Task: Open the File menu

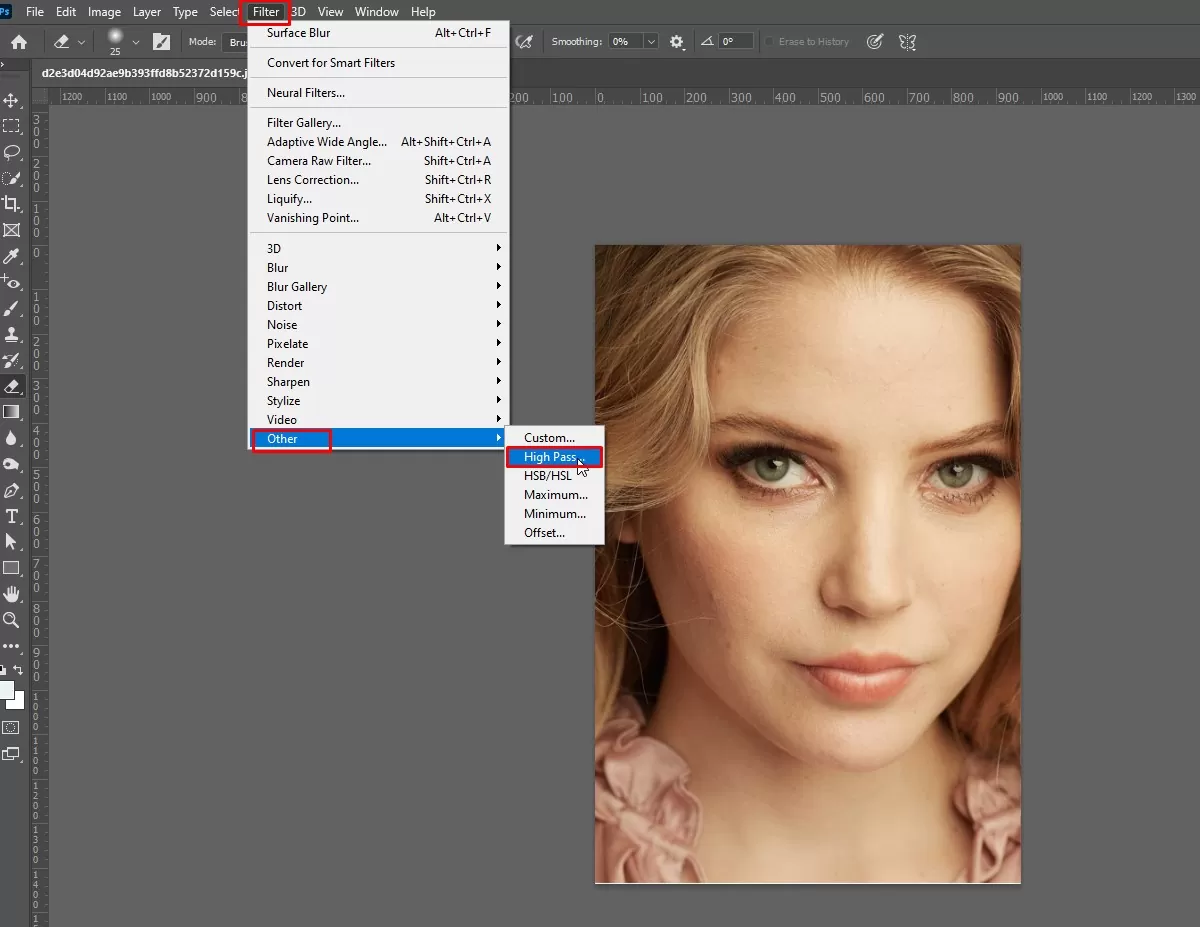Action: 35,12
